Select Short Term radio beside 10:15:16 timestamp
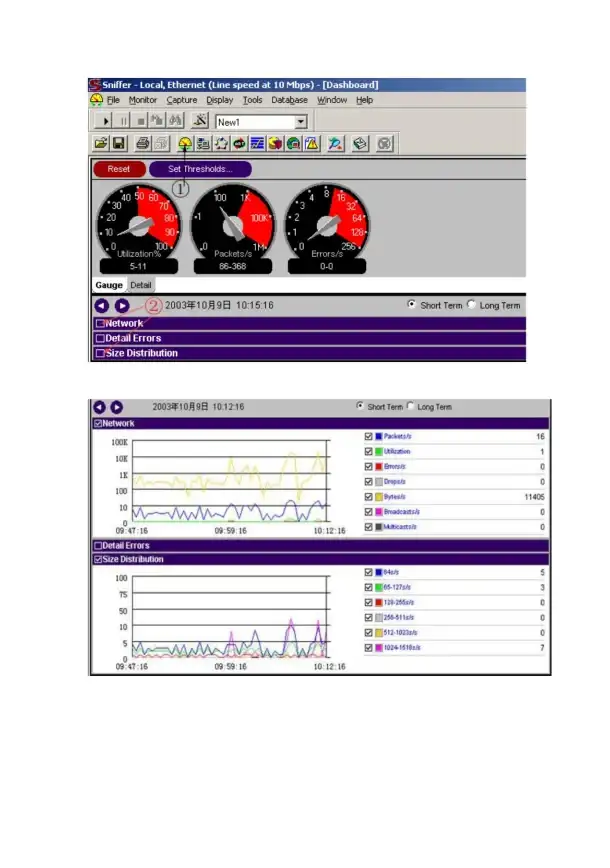 tap(411, 304)
